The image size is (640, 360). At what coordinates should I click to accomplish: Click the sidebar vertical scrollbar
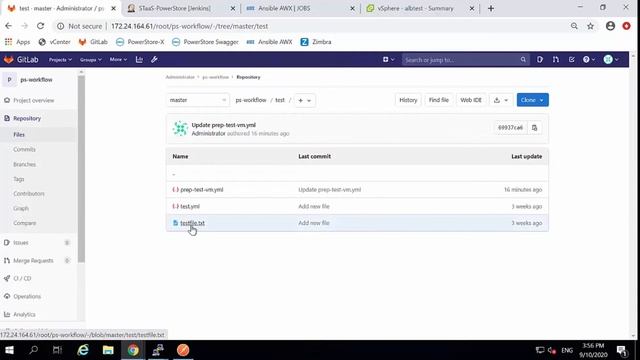pyautogui.click(x=81, y=169)
